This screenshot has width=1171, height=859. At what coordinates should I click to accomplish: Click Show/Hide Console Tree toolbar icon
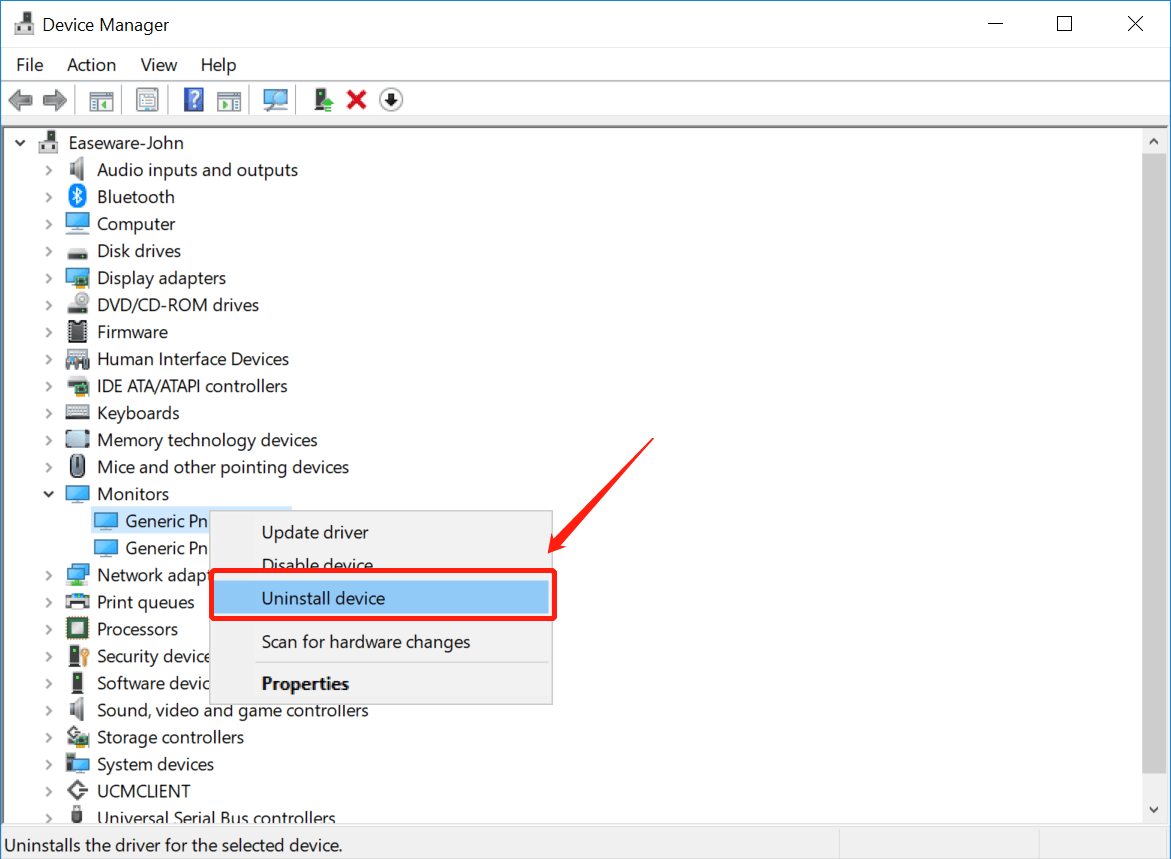(101, 100)
